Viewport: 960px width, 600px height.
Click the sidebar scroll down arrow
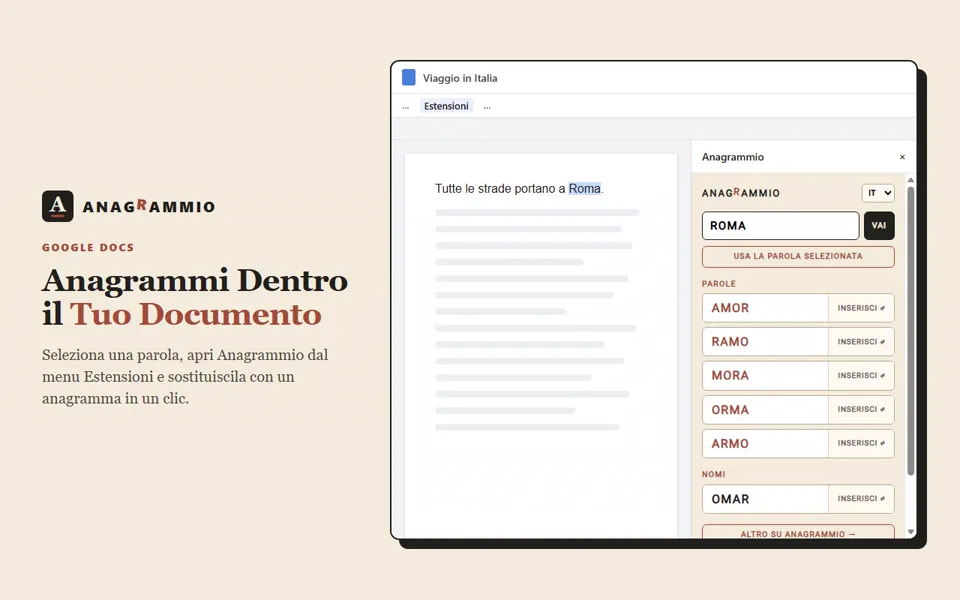910,531
